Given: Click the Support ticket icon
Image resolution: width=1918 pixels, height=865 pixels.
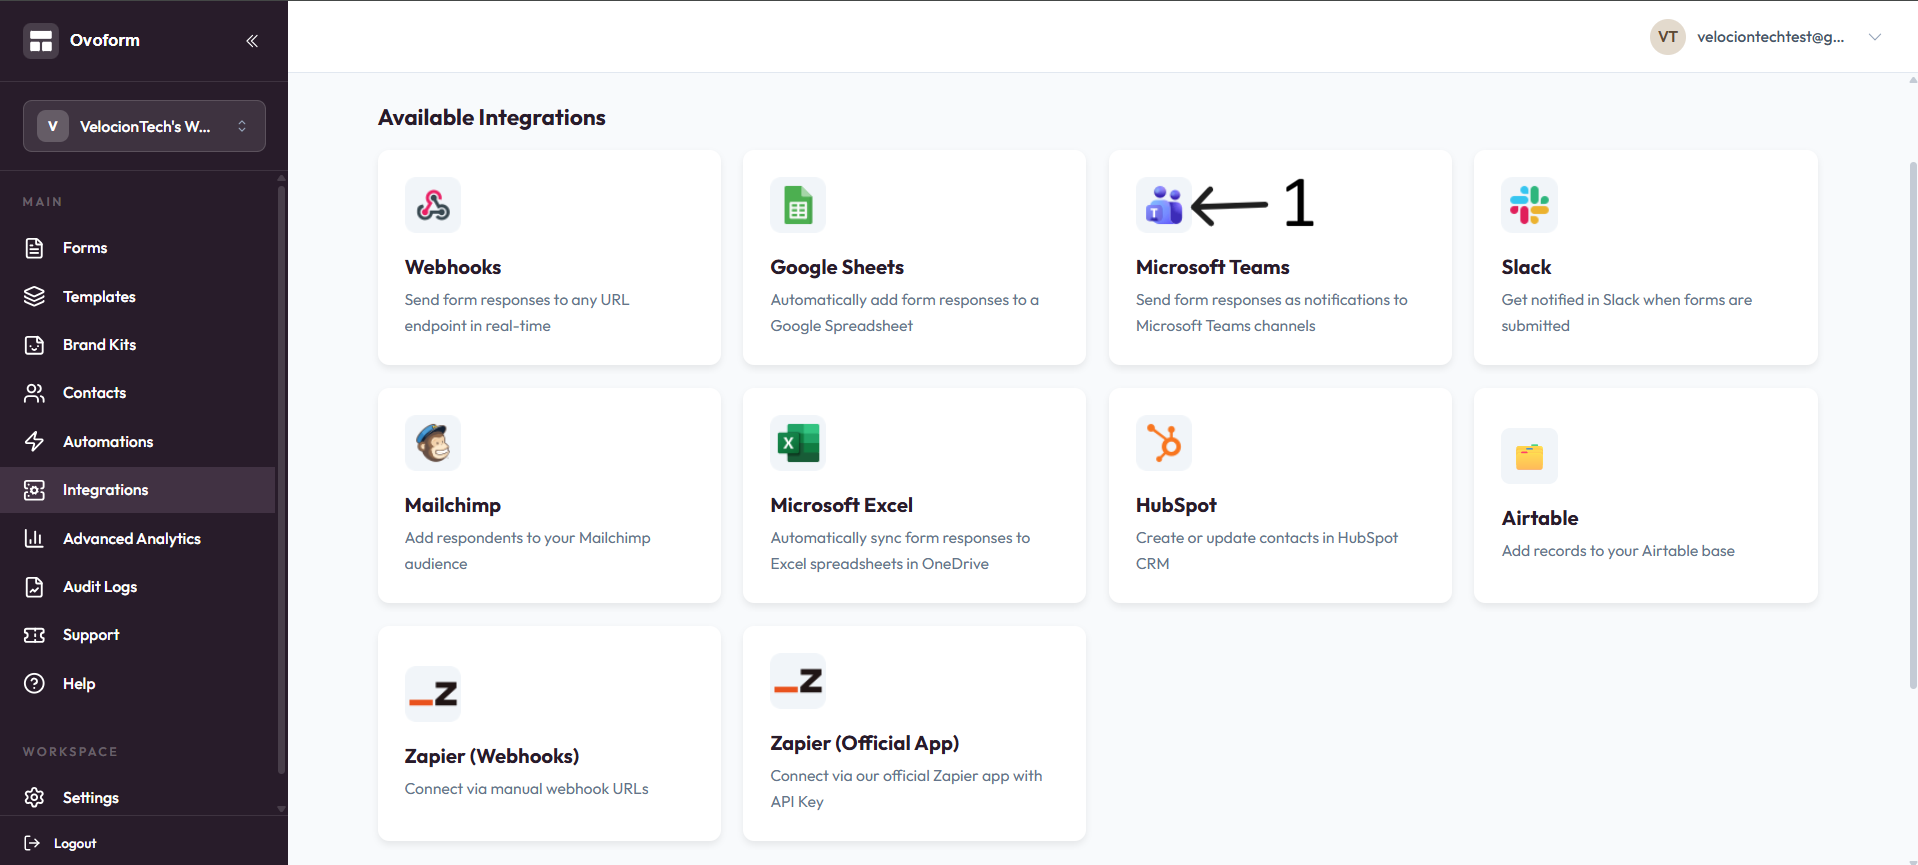Looking at the screenshot, I should coord(35,635).
